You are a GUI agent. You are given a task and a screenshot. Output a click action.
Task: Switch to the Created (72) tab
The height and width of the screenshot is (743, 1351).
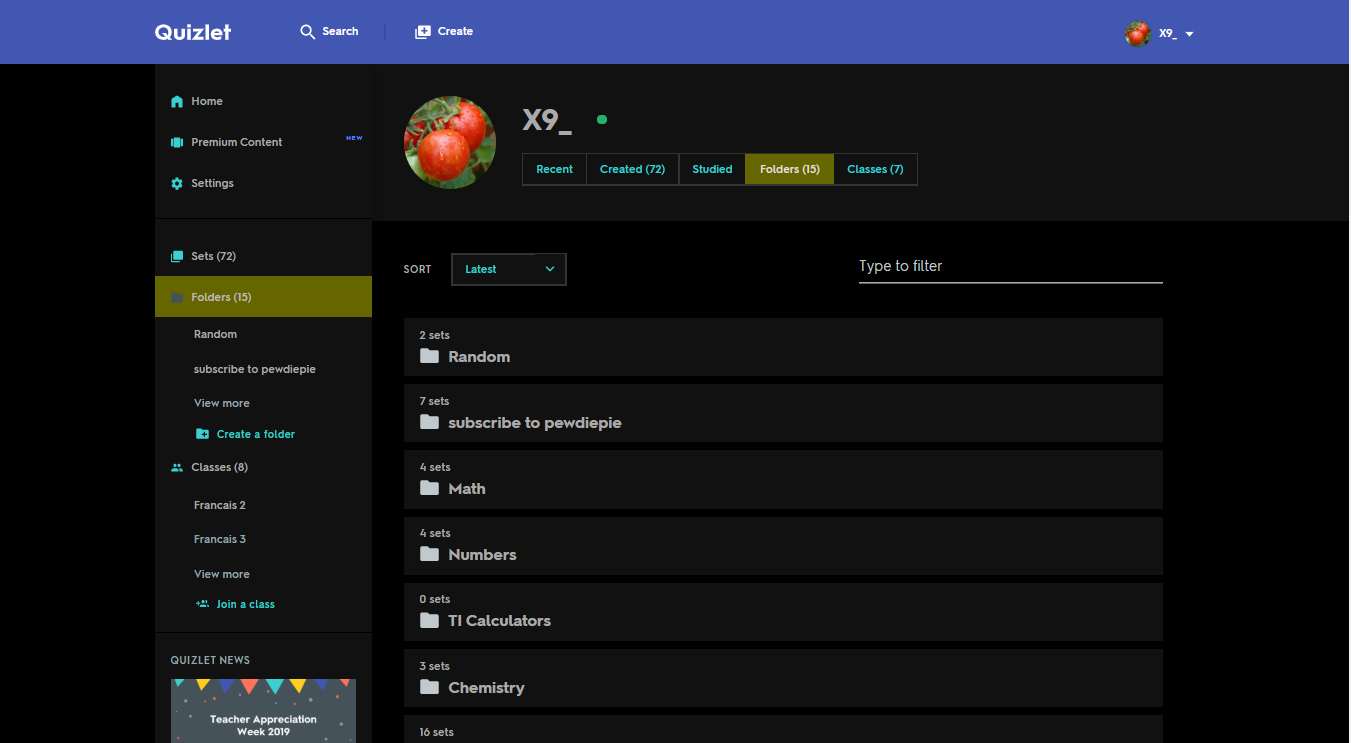pyautogui.click(x=632, y=169)
